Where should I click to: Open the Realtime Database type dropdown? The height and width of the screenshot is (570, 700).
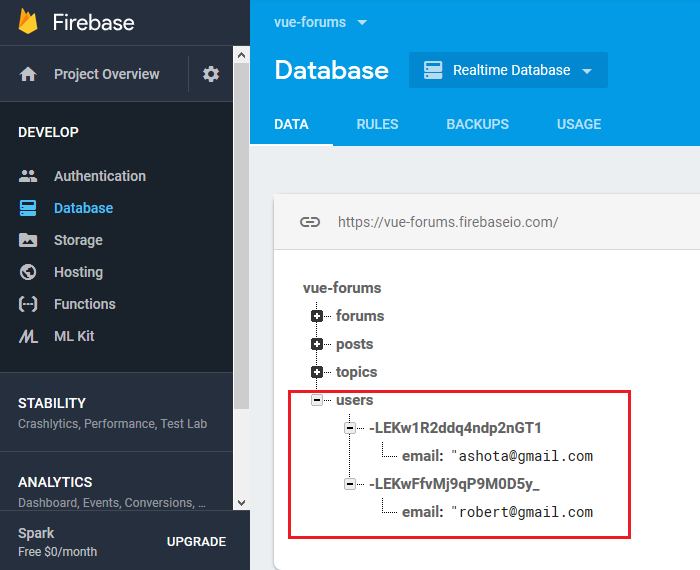coord(508,70)
